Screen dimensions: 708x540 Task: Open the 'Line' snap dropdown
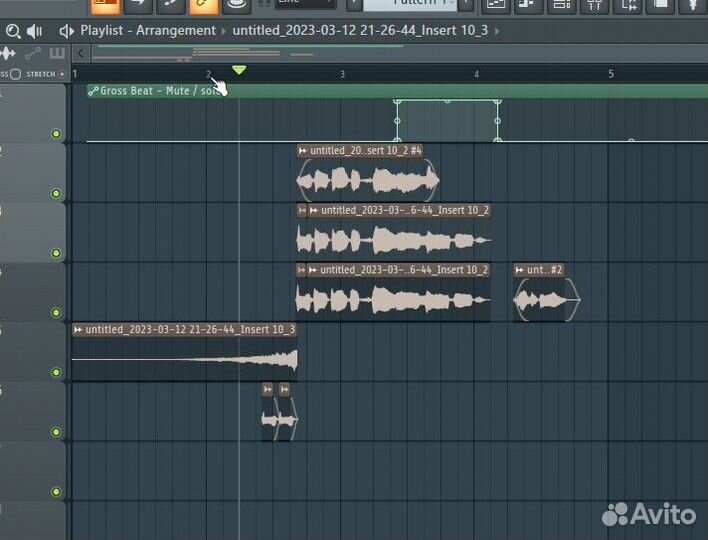[x=305, y=3]
